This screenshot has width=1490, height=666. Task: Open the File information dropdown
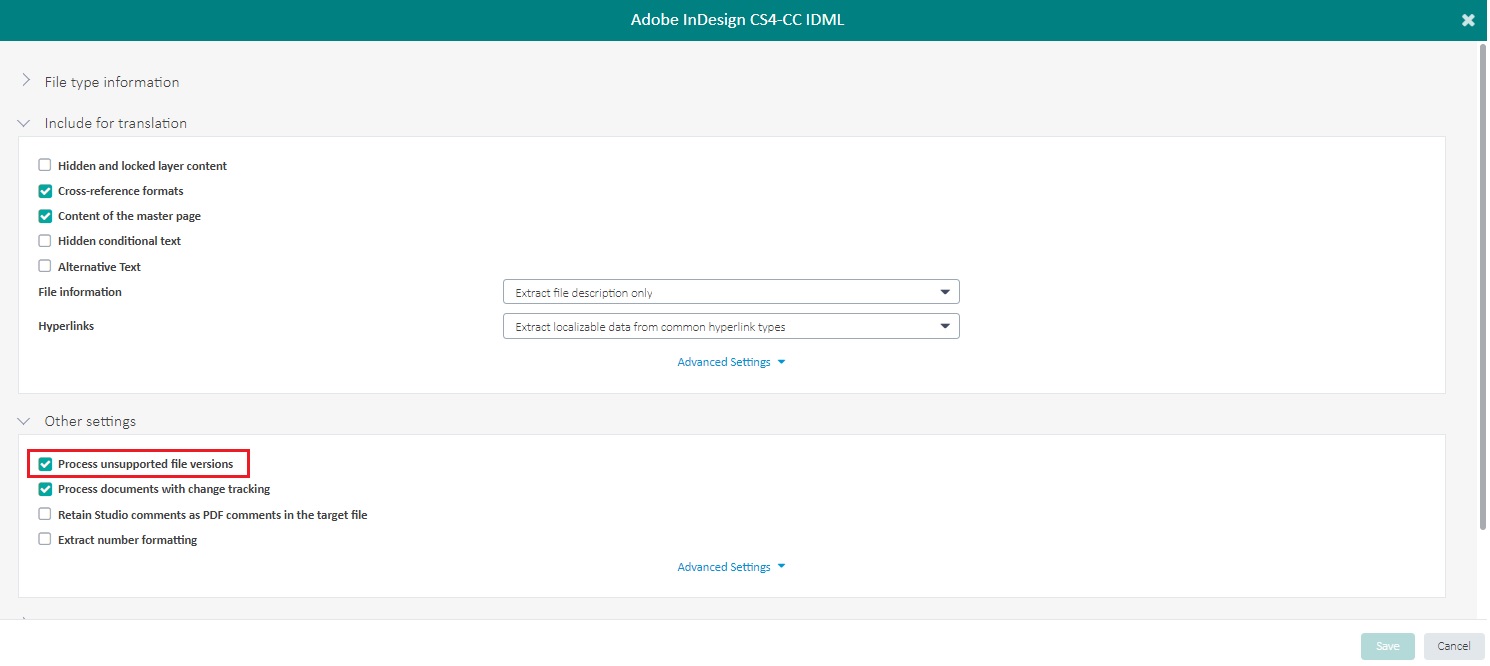coord(731,292)
